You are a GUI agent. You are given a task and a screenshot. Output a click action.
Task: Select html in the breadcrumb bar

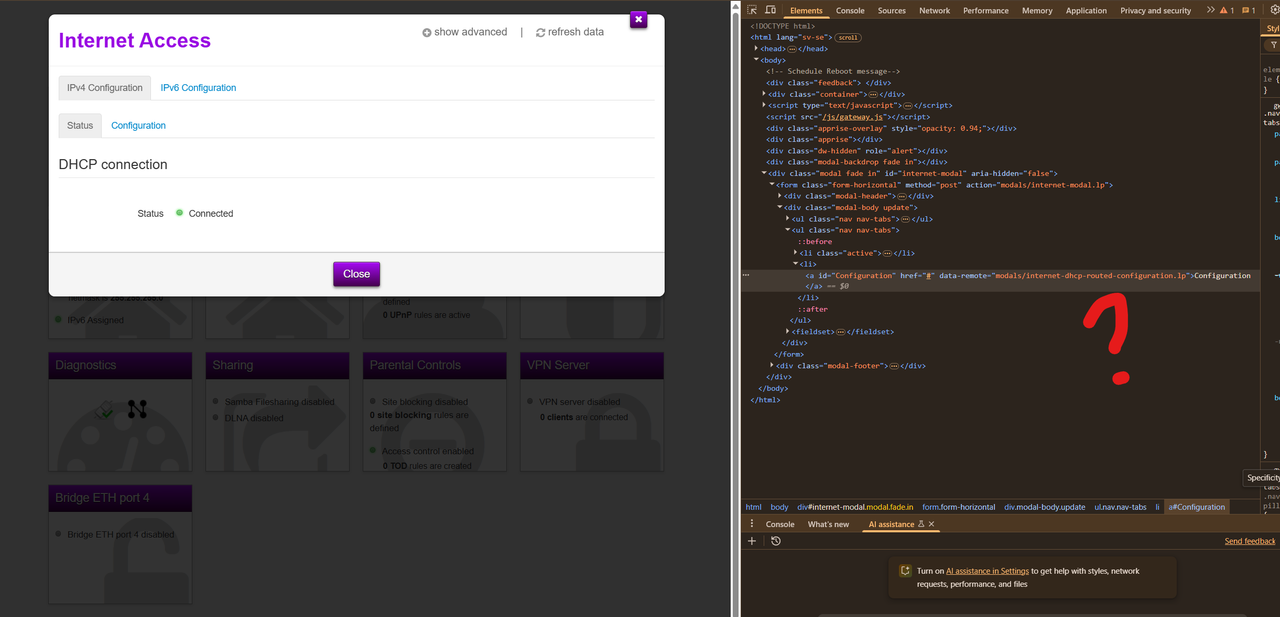(753, 507)
